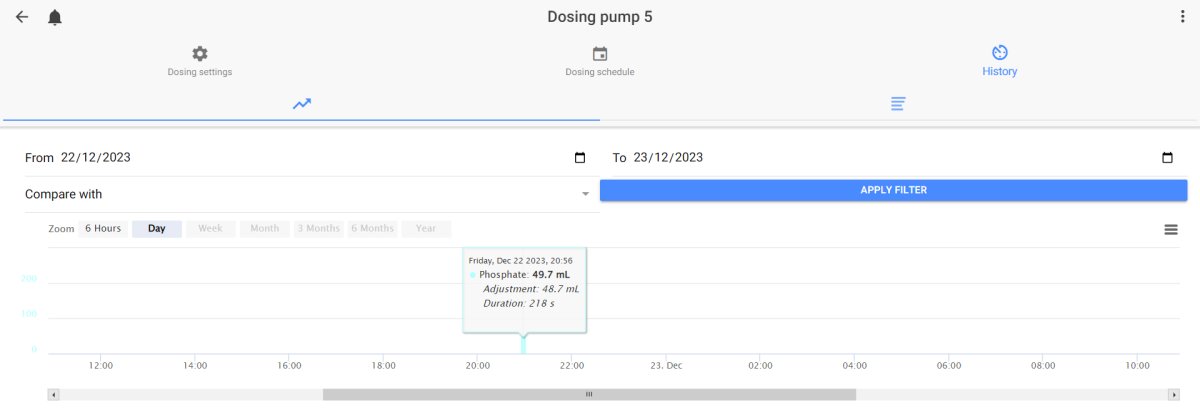The width and height of the screenshot is (1200, 413).
Task: Click the chart scrollbar right arrow
Action: click(x=1174, y=395)
